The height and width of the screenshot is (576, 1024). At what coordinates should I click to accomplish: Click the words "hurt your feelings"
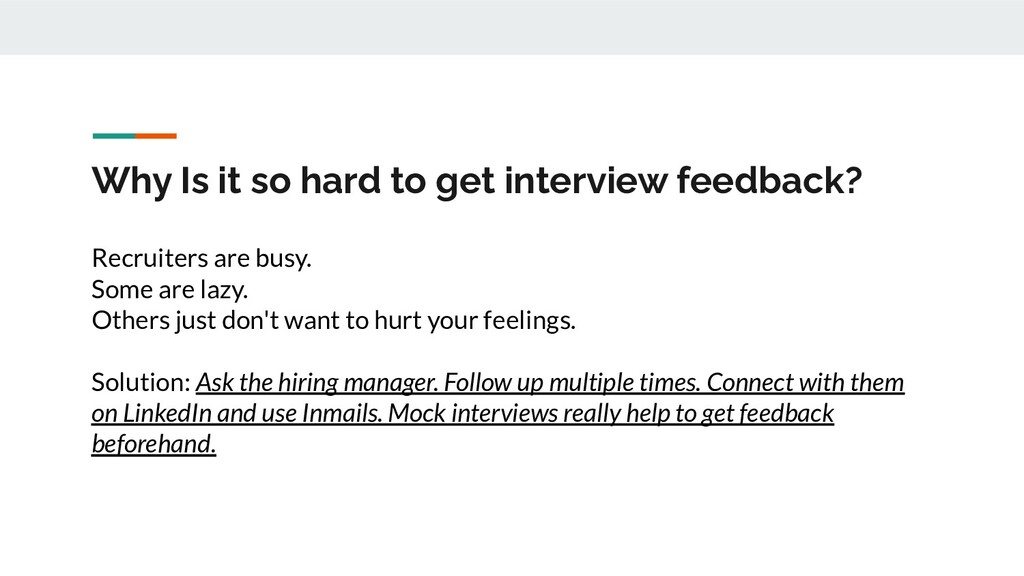click(475, 321)
